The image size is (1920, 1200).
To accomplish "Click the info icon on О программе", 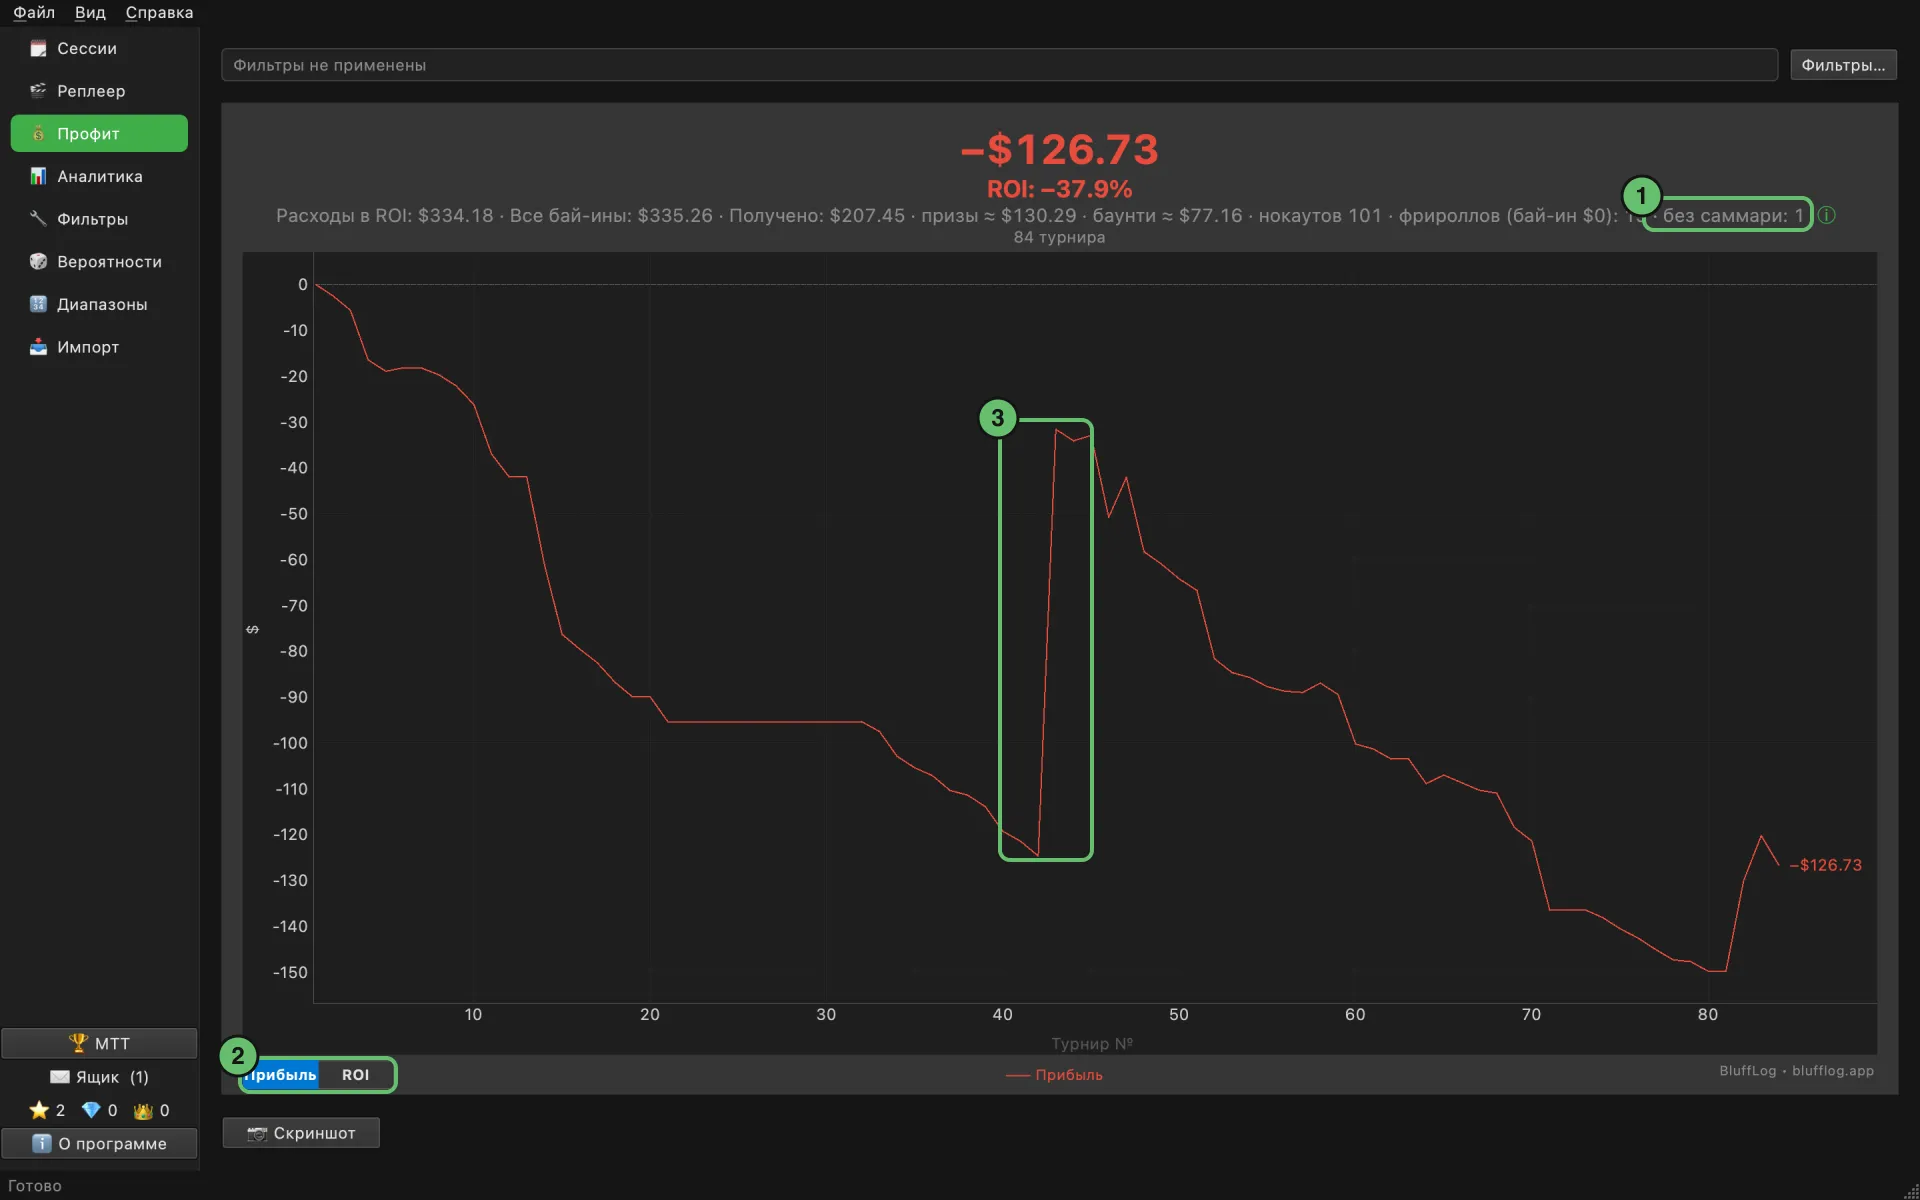I will point(41,1143).
